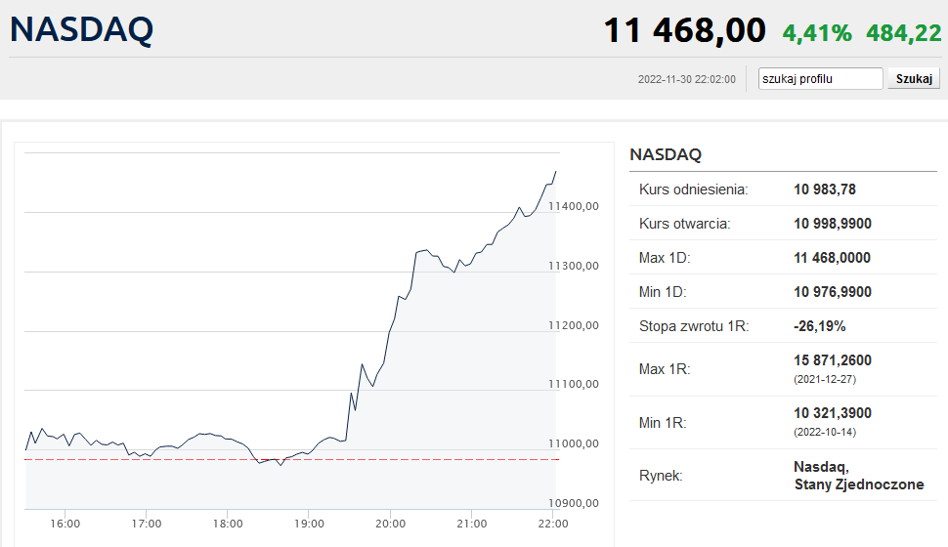The width and height of the screenshot is (948, 547).
Task: Click the return value -26,19%
Action: 819,326
